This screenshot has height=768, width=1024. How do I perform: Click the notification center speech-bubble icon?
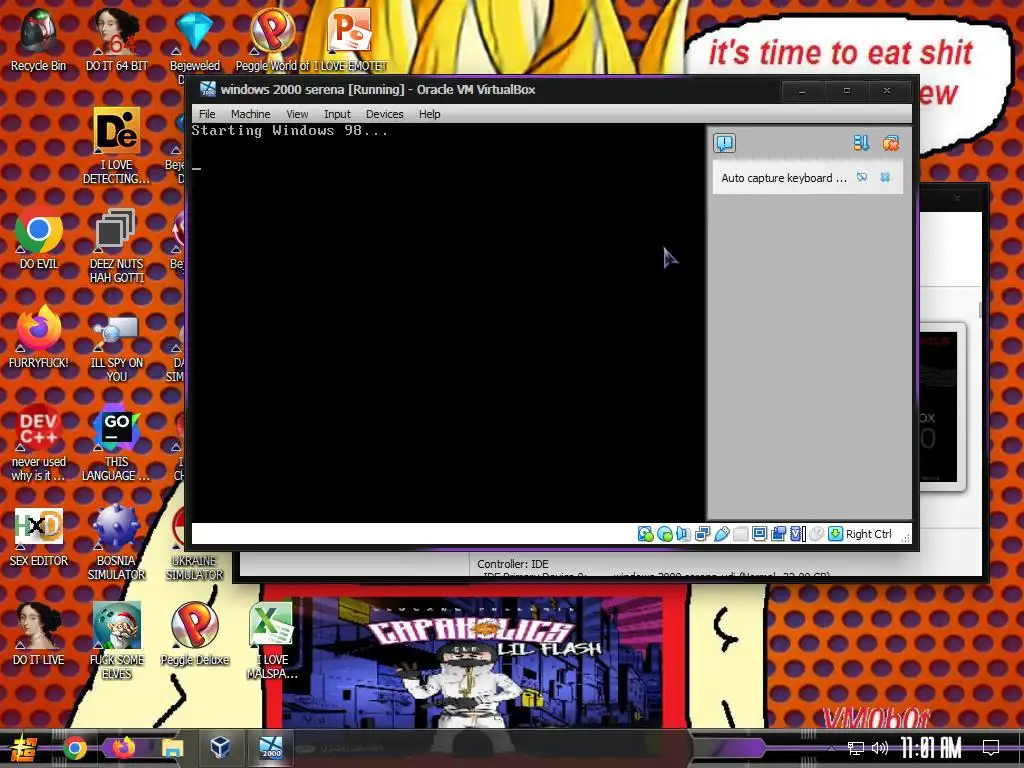click(724, 143)
